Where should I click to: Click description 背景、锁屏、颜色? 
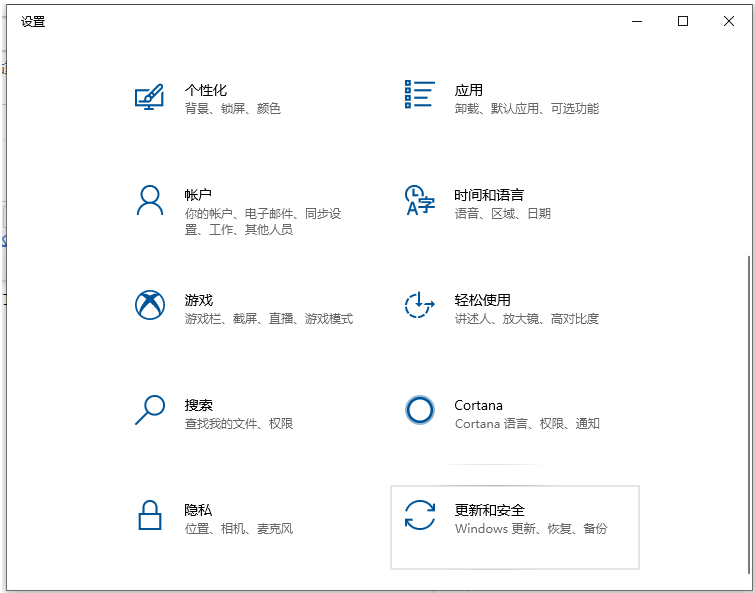click(233, 108)
